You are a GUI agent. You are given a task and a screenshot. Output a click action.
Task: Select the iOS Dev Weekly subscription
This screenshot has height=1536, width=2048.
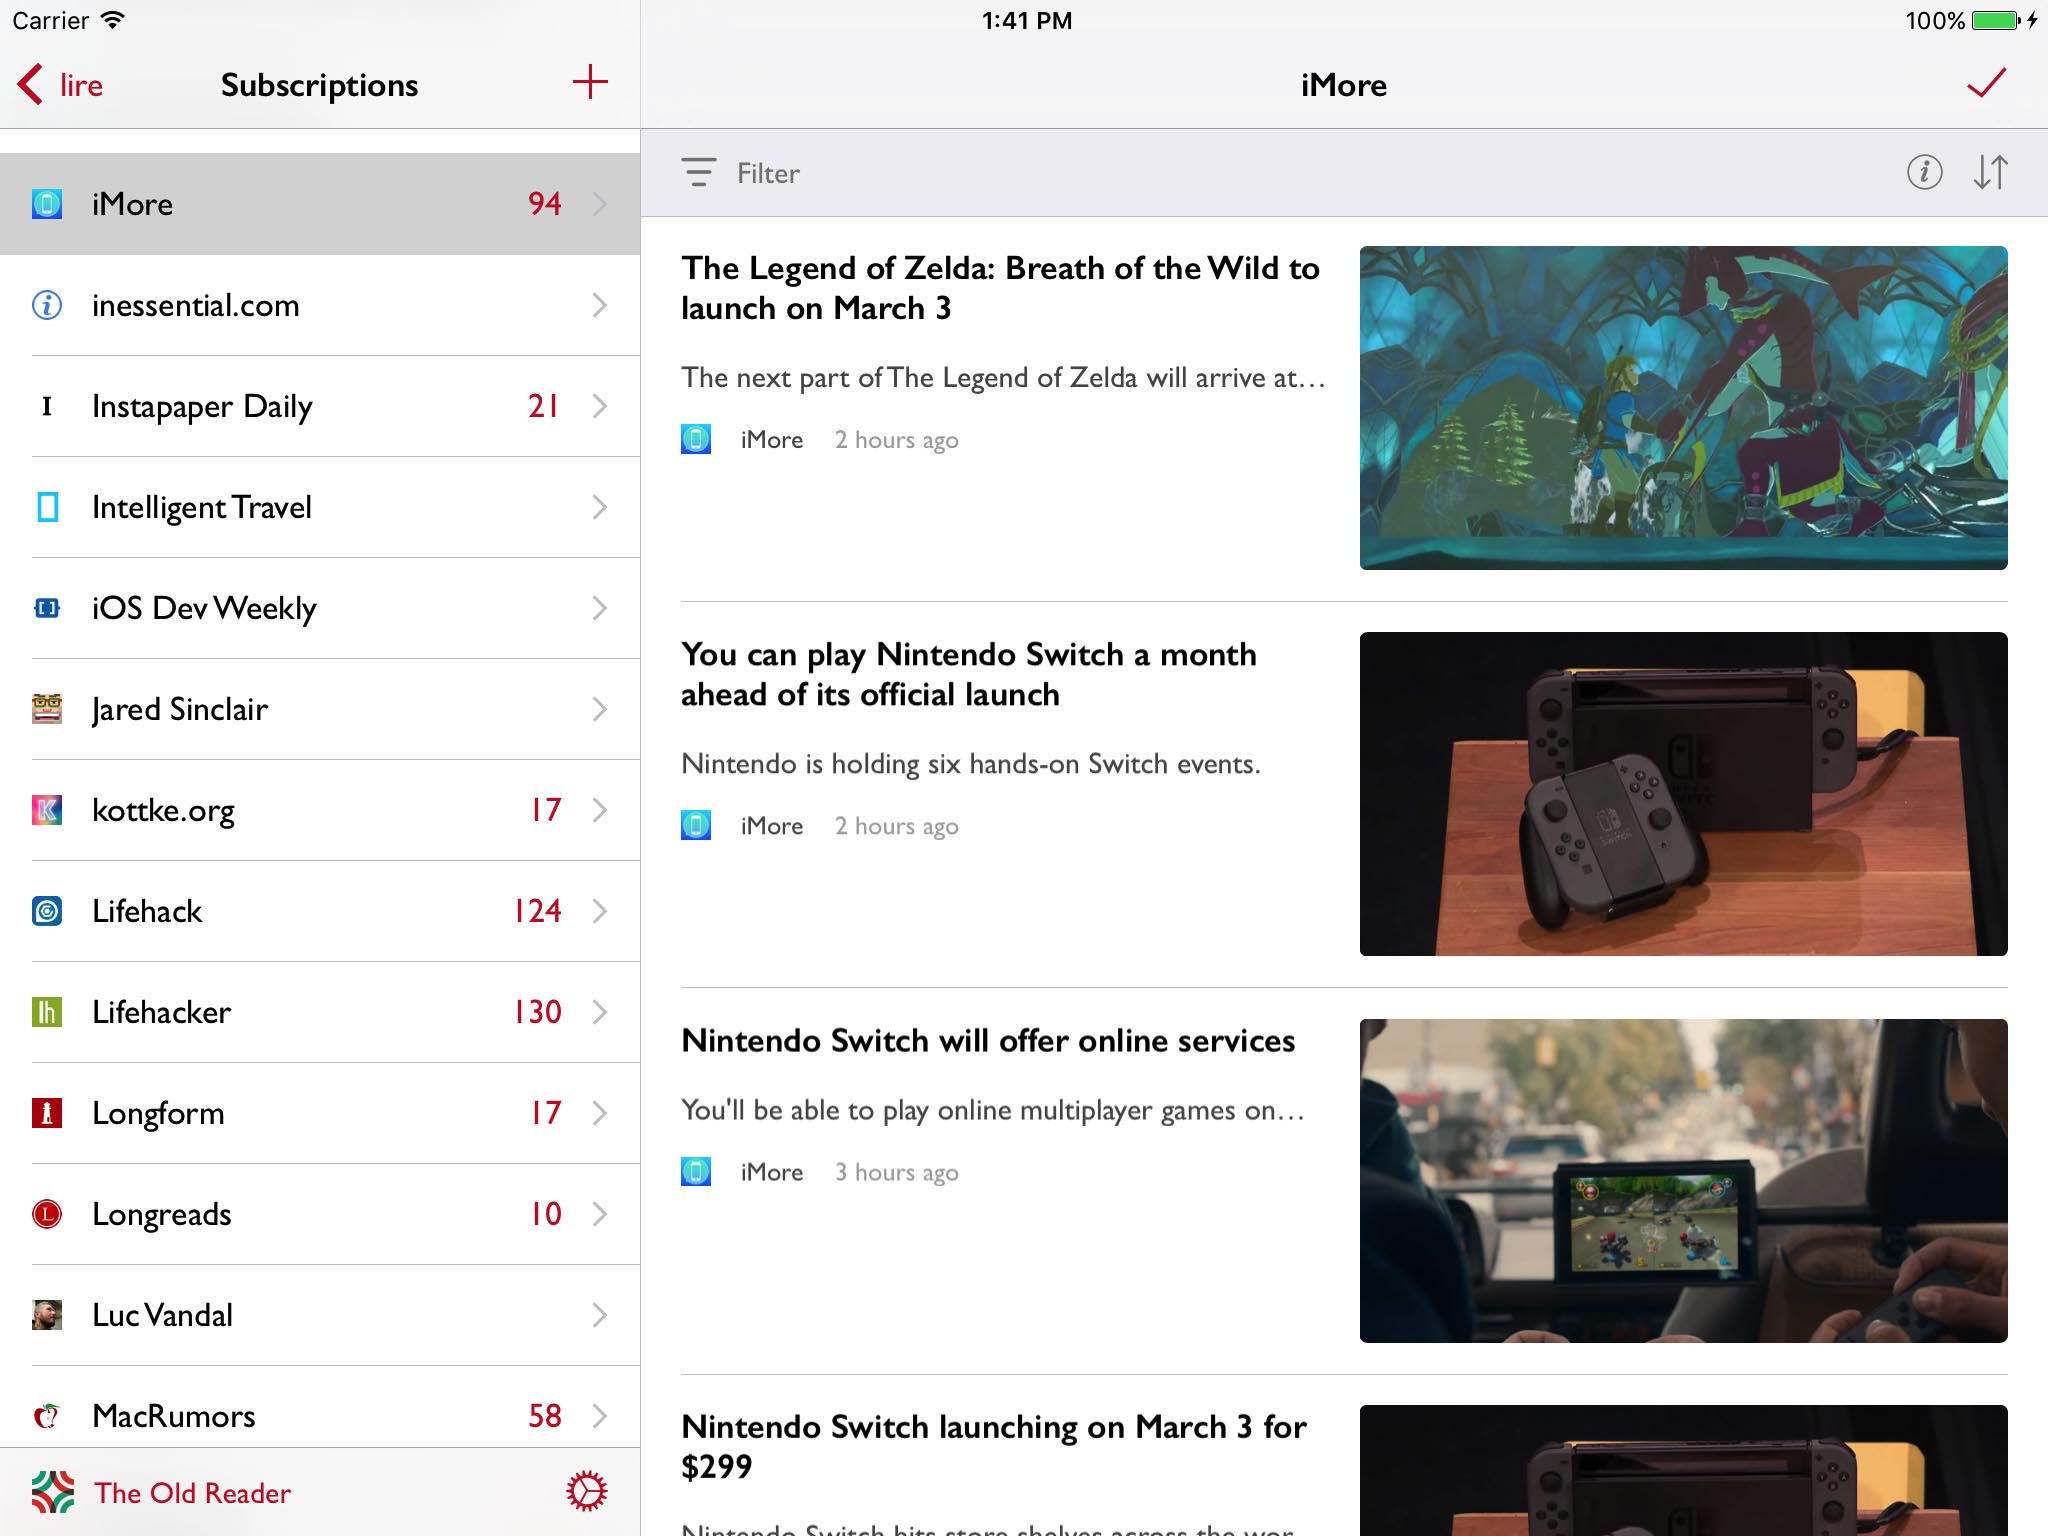(x=320, y=608)
